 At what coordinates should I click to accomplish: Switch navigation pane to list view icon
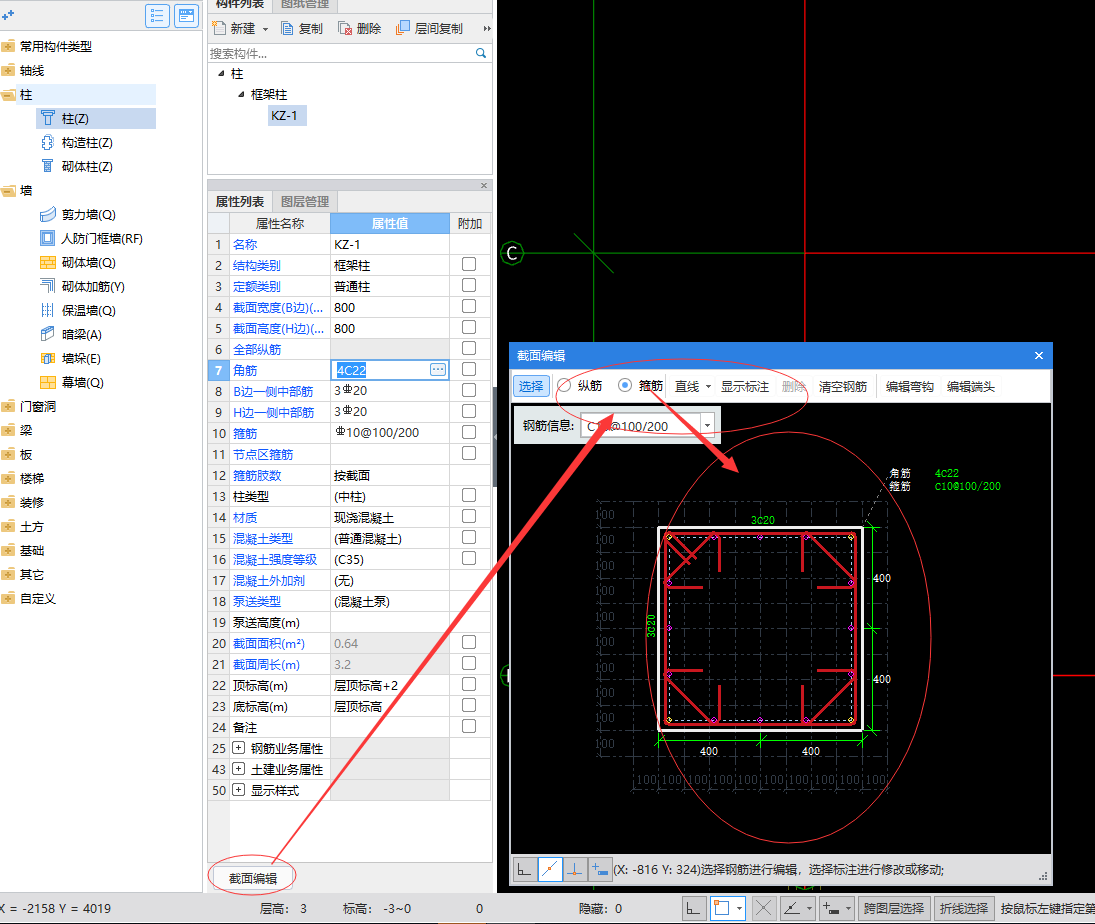(x=157, y=15)
